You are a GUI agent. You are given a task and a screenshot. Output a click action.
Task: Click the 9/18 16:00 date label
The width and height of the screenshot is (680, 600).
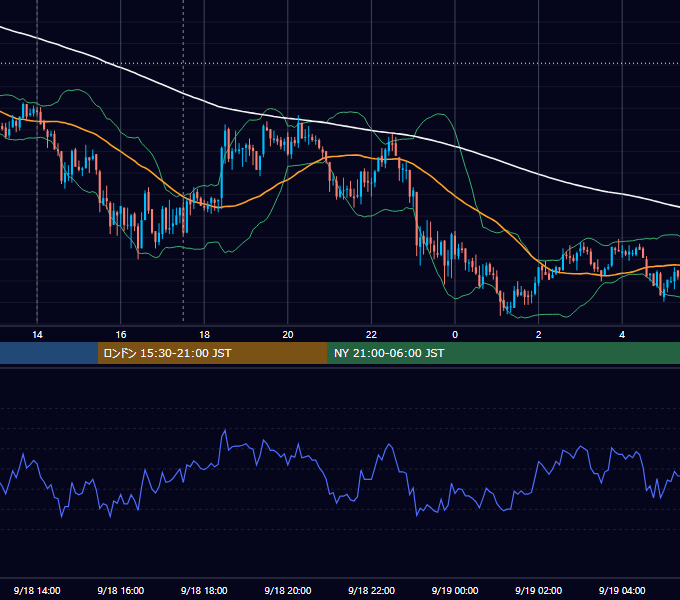(121, 590)
